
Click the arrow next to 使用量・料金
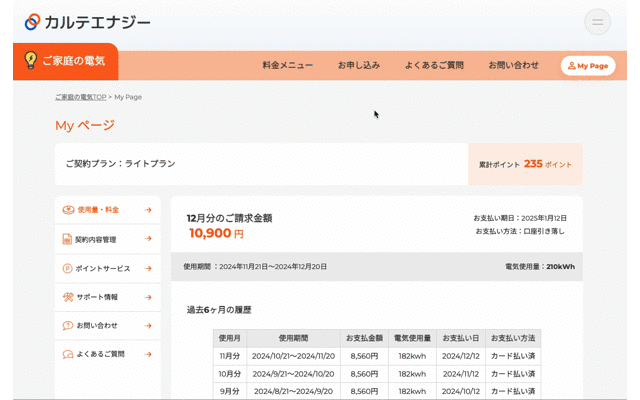click(x=148, y=210)
